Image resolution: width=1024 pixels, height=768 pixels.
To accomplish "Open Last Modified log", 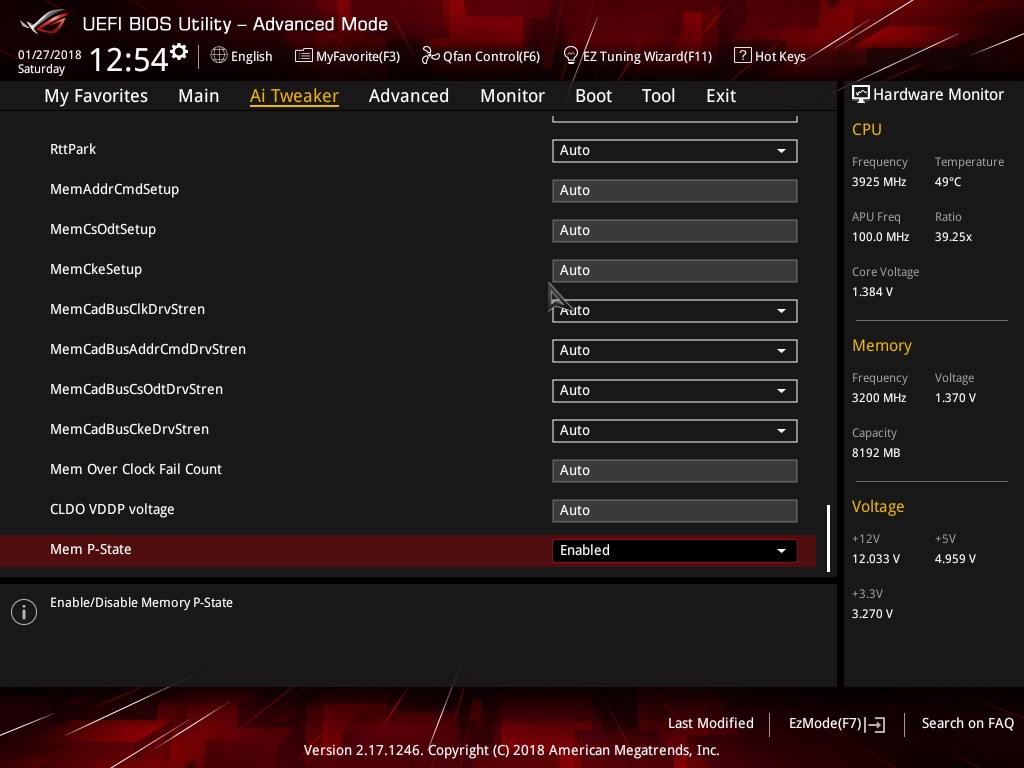I will coord(711,723).
